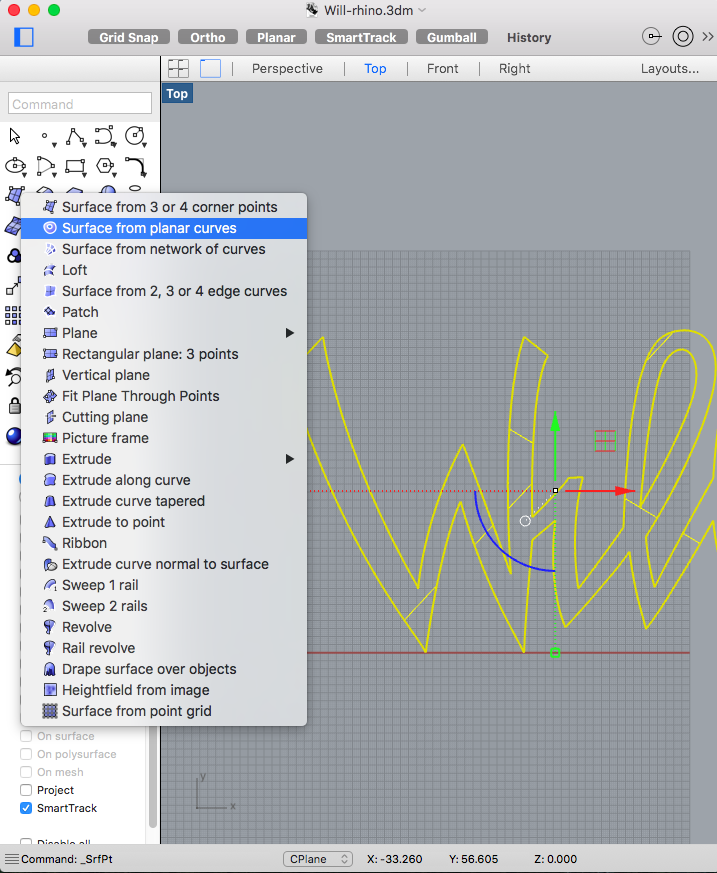
Task: Select the arrow pointer selection tool
Action: (x=15, y=136)
